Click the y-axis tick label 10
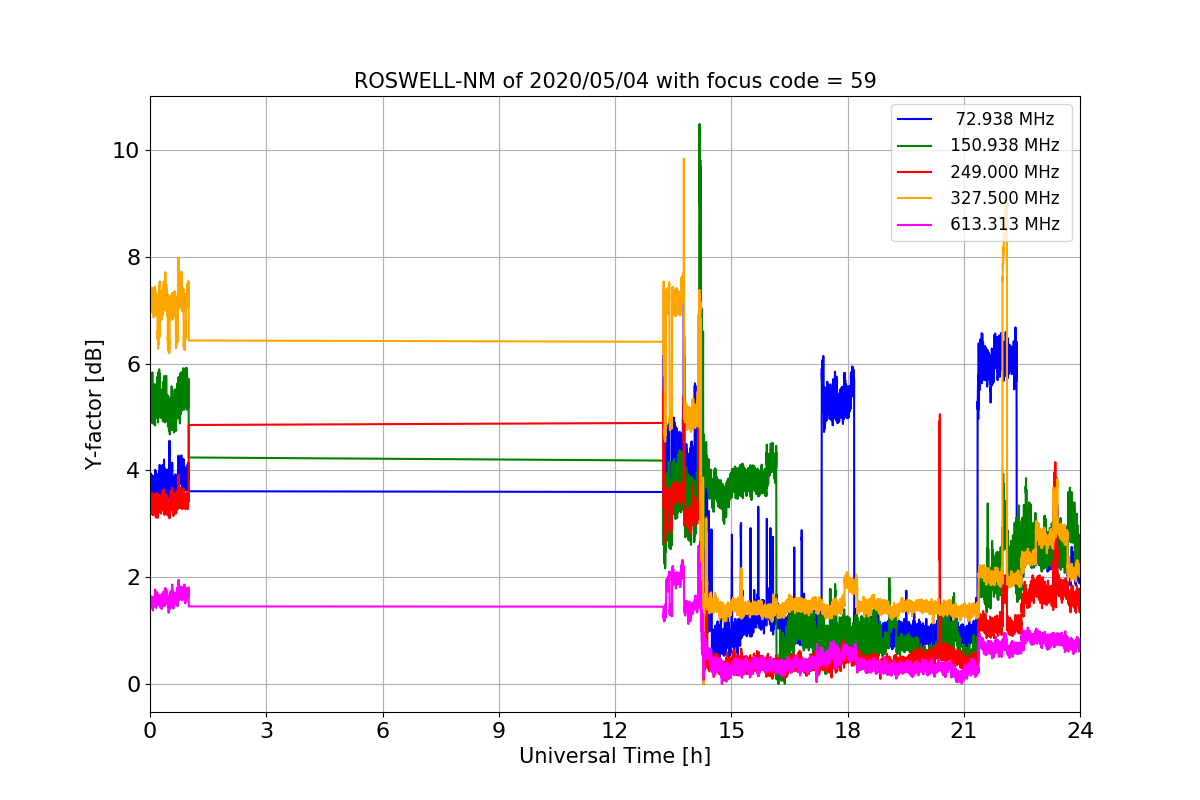The height and width of the screenshot is (800, 1200). pyautogui.click(x=128, y=151)
